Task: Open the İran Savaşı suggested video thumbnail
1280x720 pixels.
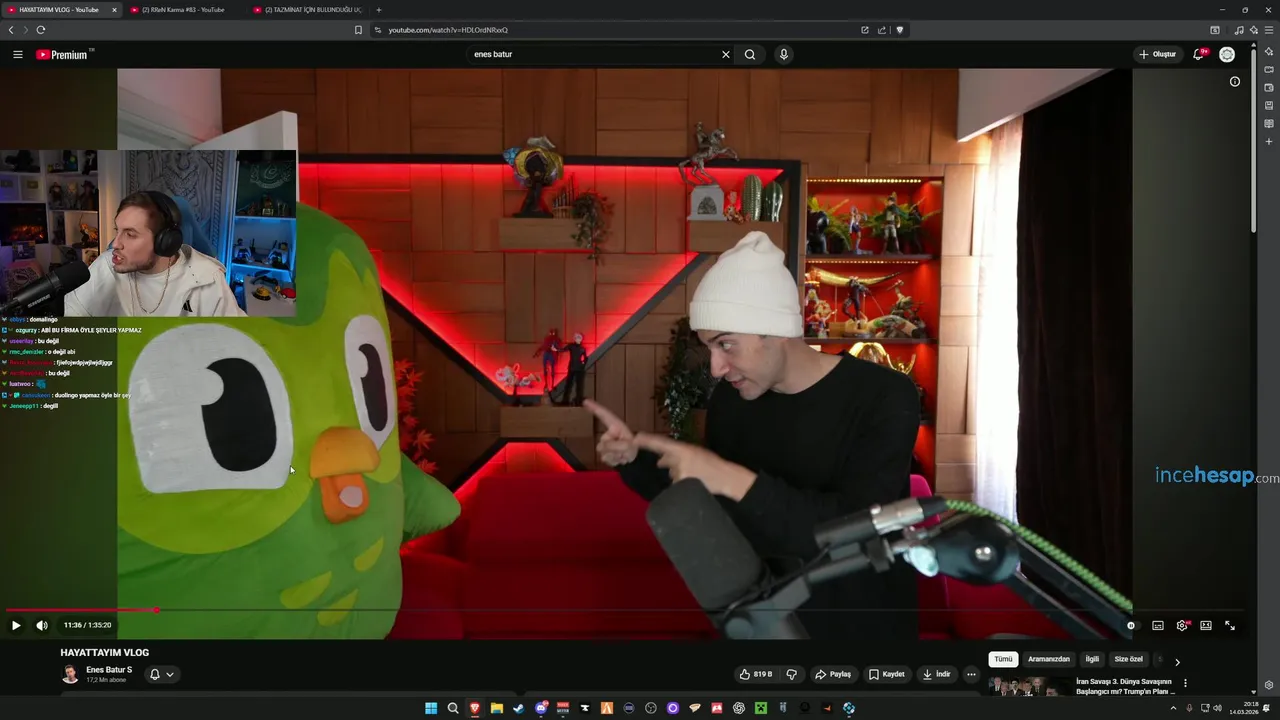Action: [1030, 686]
